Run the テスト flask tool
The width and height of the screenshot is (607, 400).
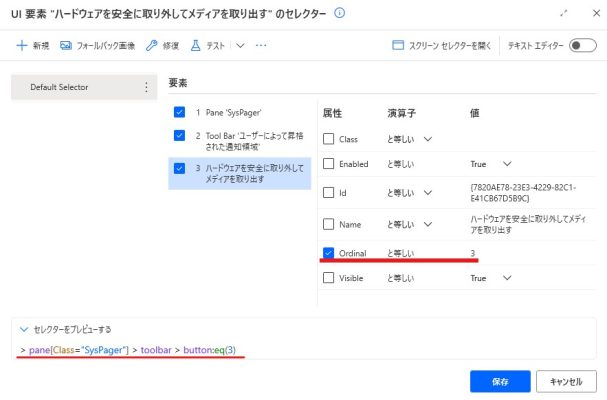tap(207, 45)
